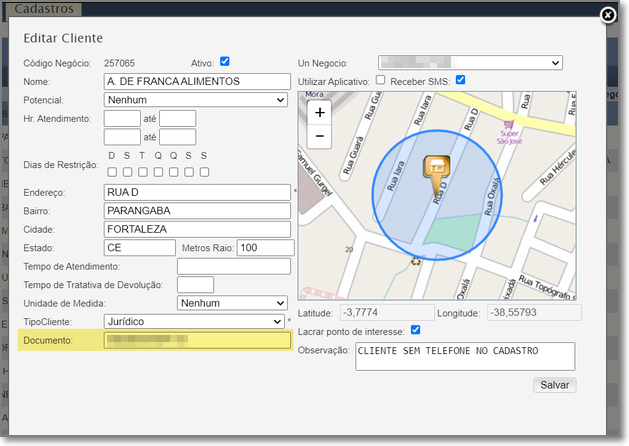The width and height of the screenshot is (629, 446).
Task: Check the first Q restriction day box
Action: coord(158,172)
